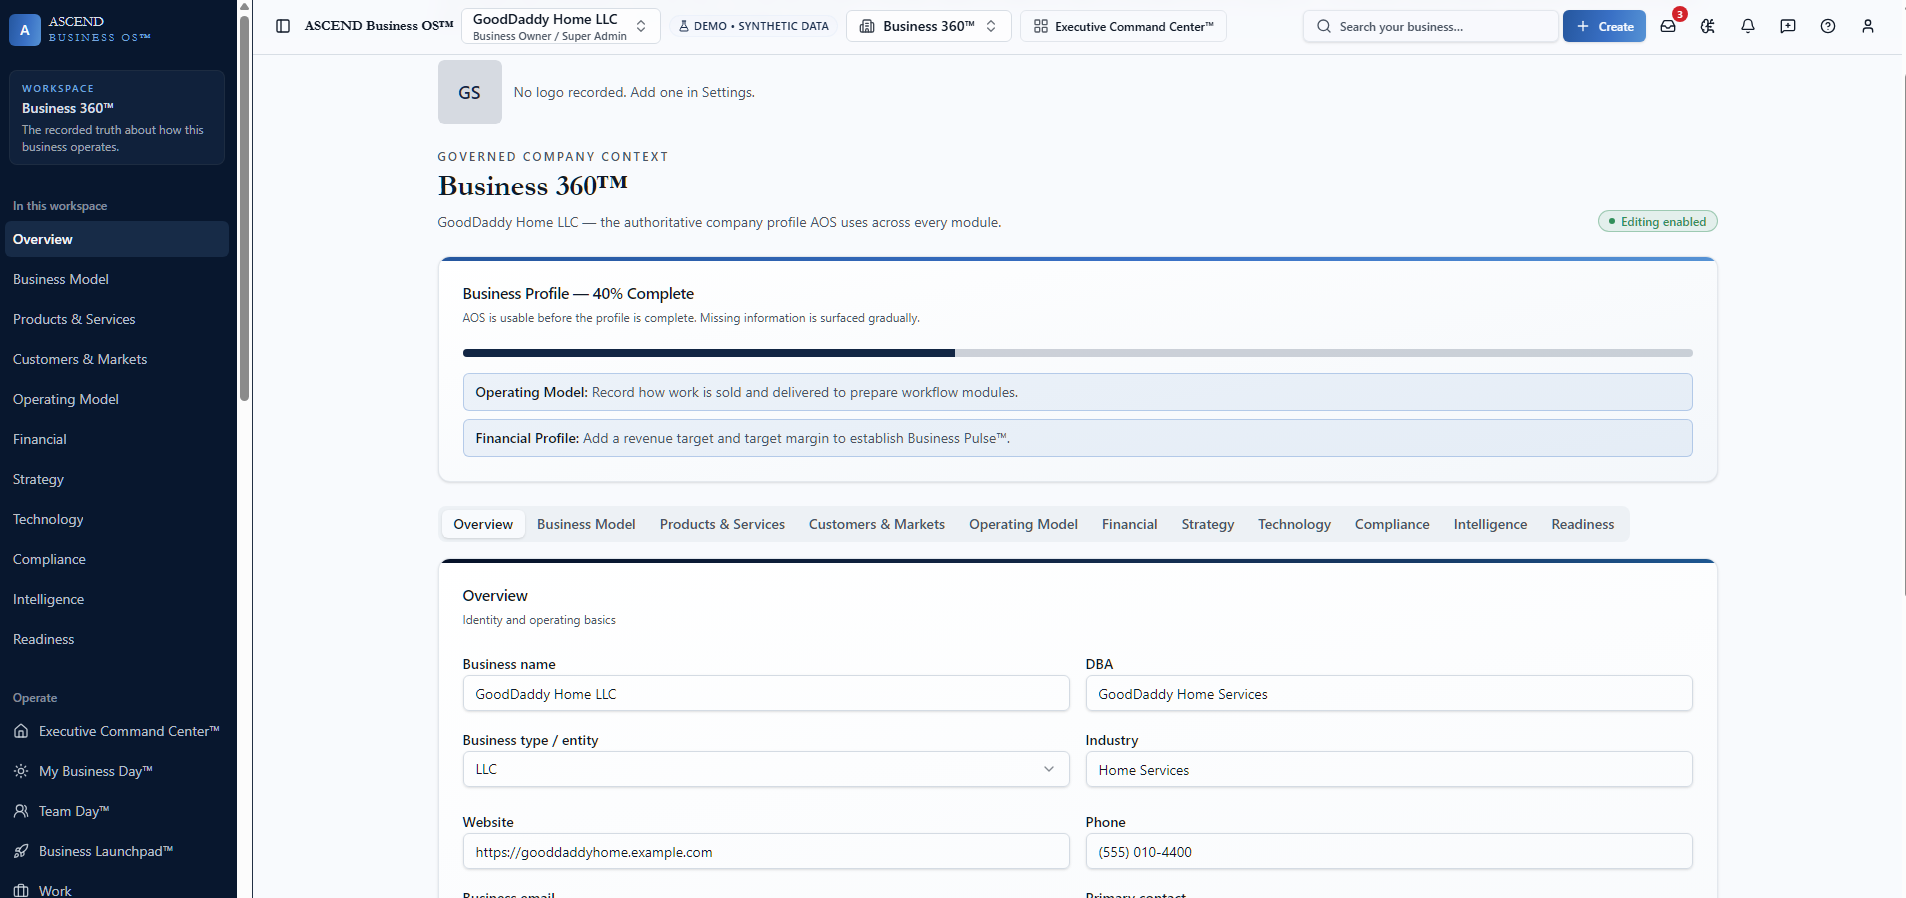Open the Technology tab
The width and height of the screenshot is (1906, 898).
point(1294,524)
